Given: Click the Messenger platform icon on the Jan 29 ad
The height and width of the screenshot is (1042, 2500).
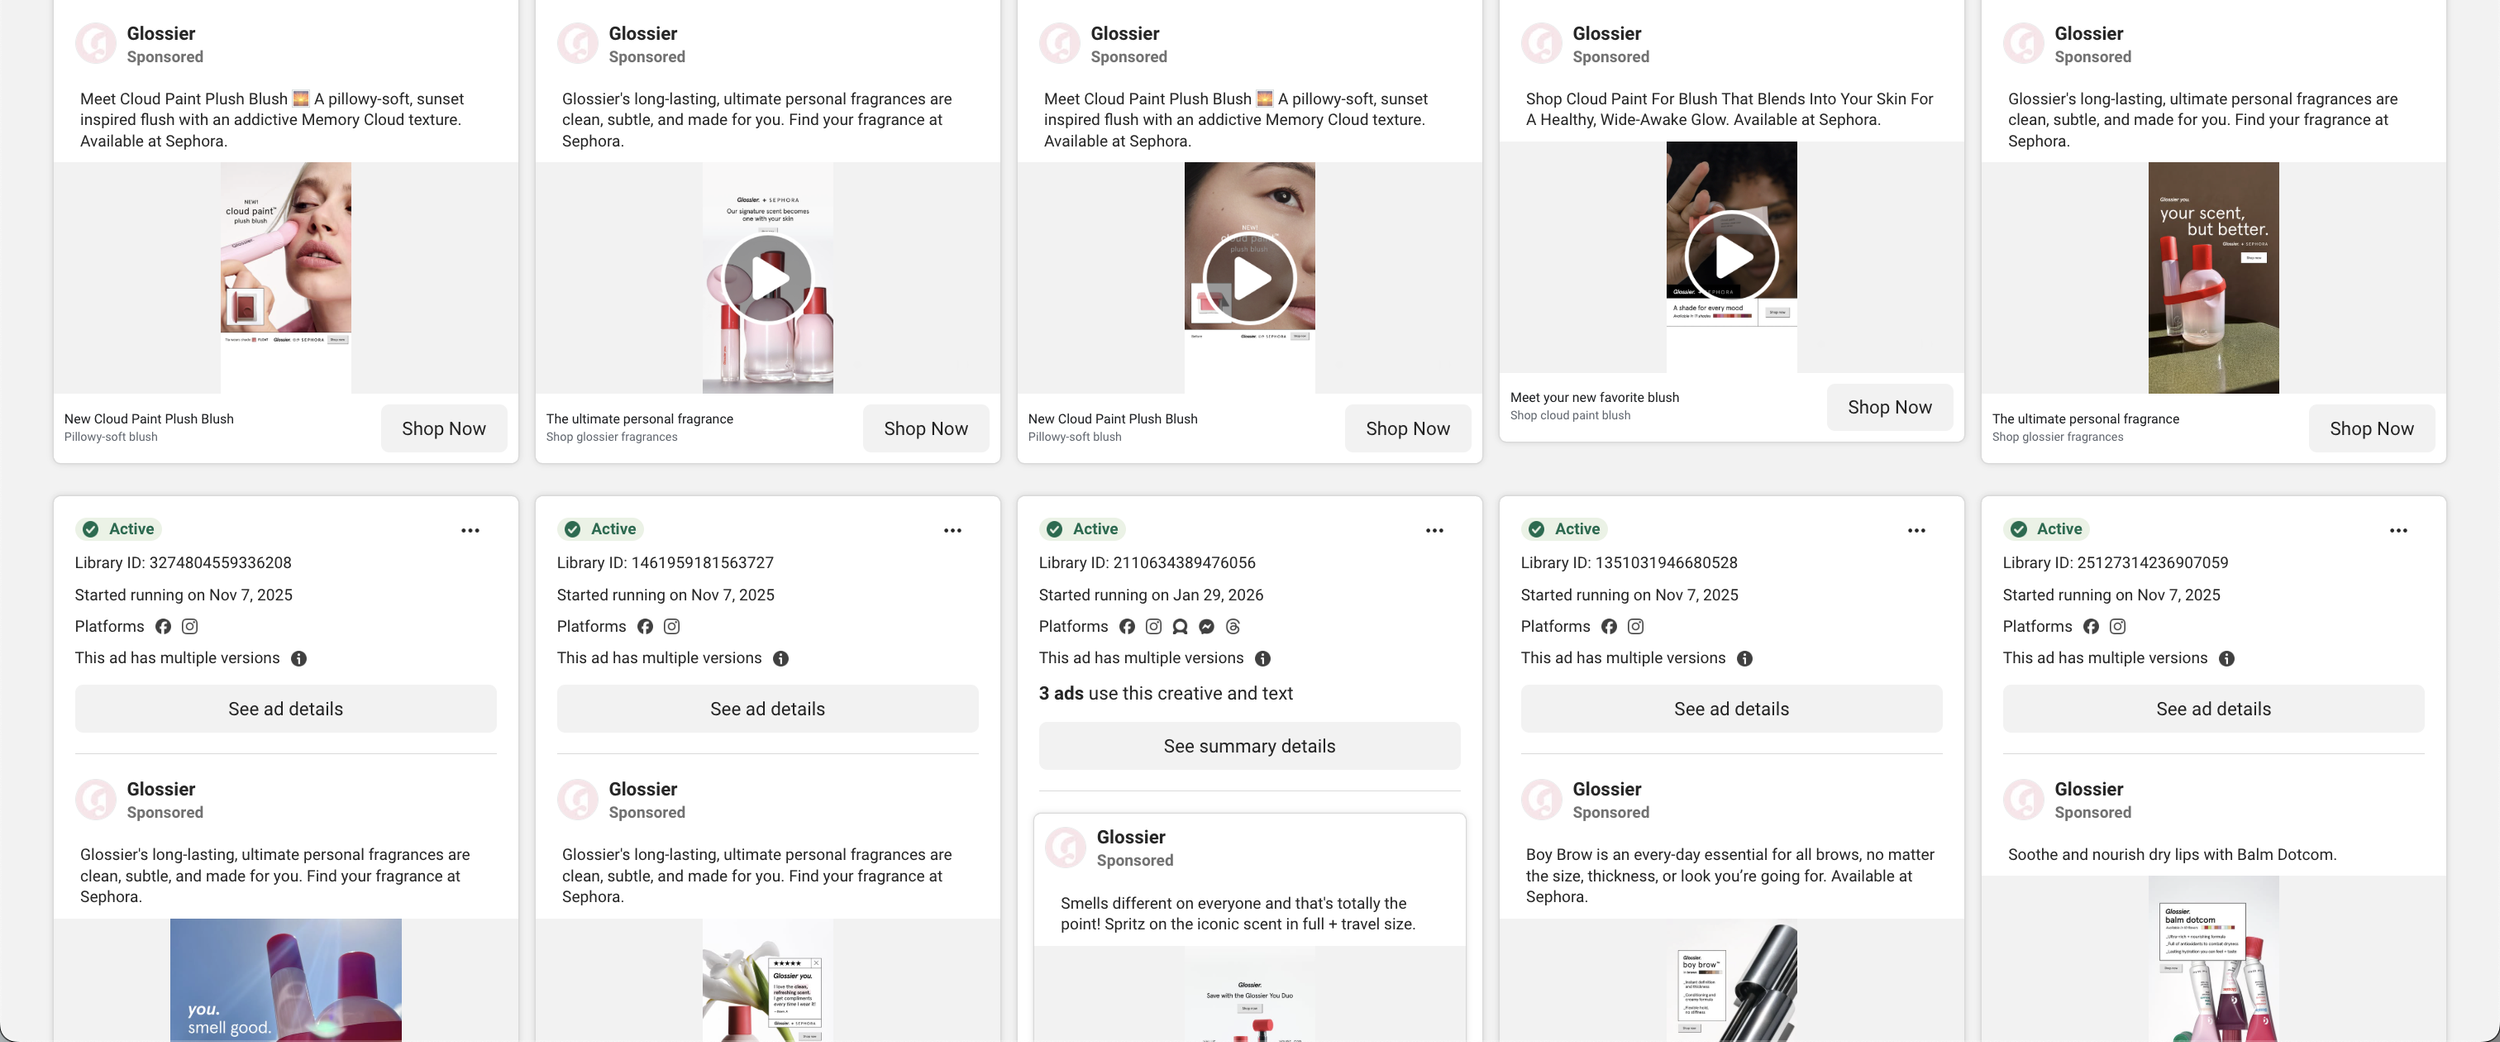Looking at the screenshot, I should 1205,626.
